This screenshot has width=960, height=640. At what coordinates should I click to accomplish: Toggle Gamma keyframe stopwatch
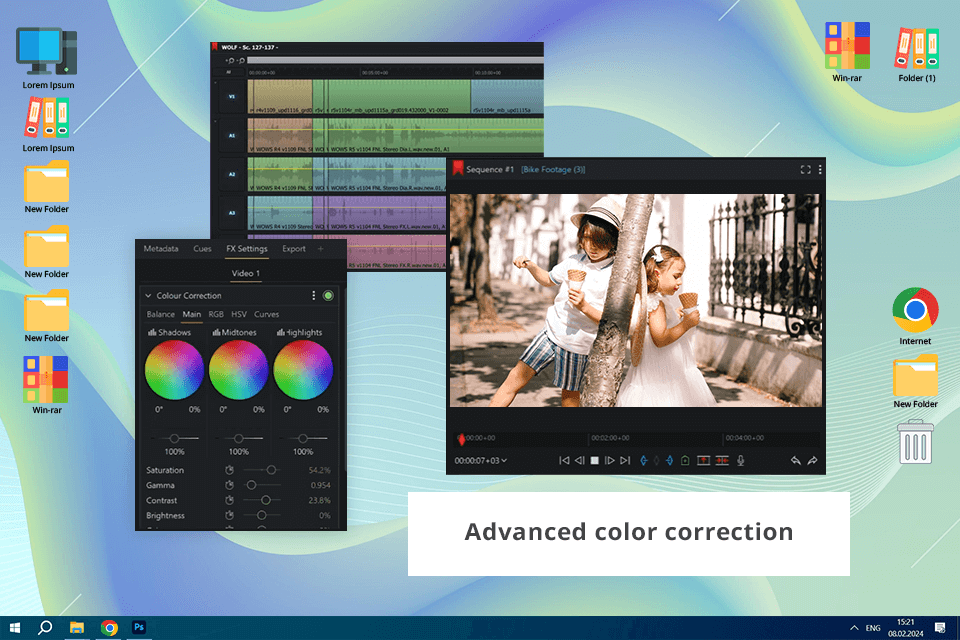click(230, 485)
